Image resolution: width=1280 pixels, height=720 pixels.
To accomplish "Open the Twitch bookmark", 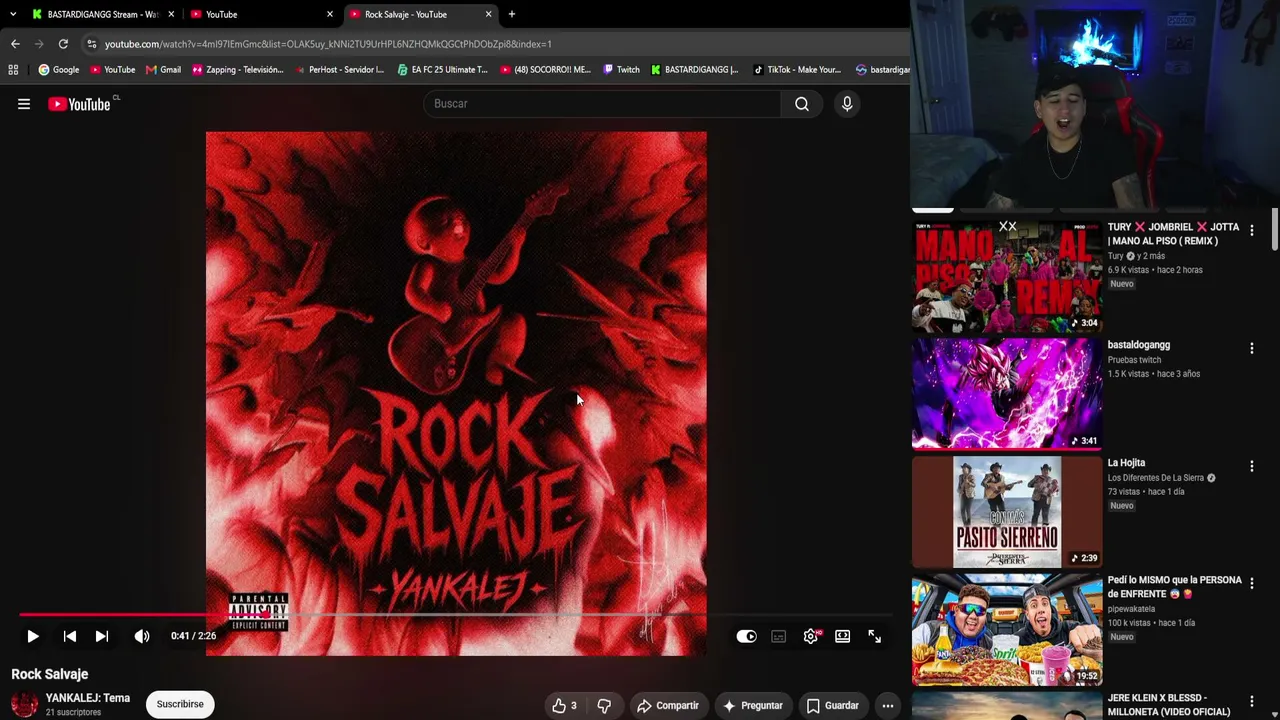I will coord(621,70).
